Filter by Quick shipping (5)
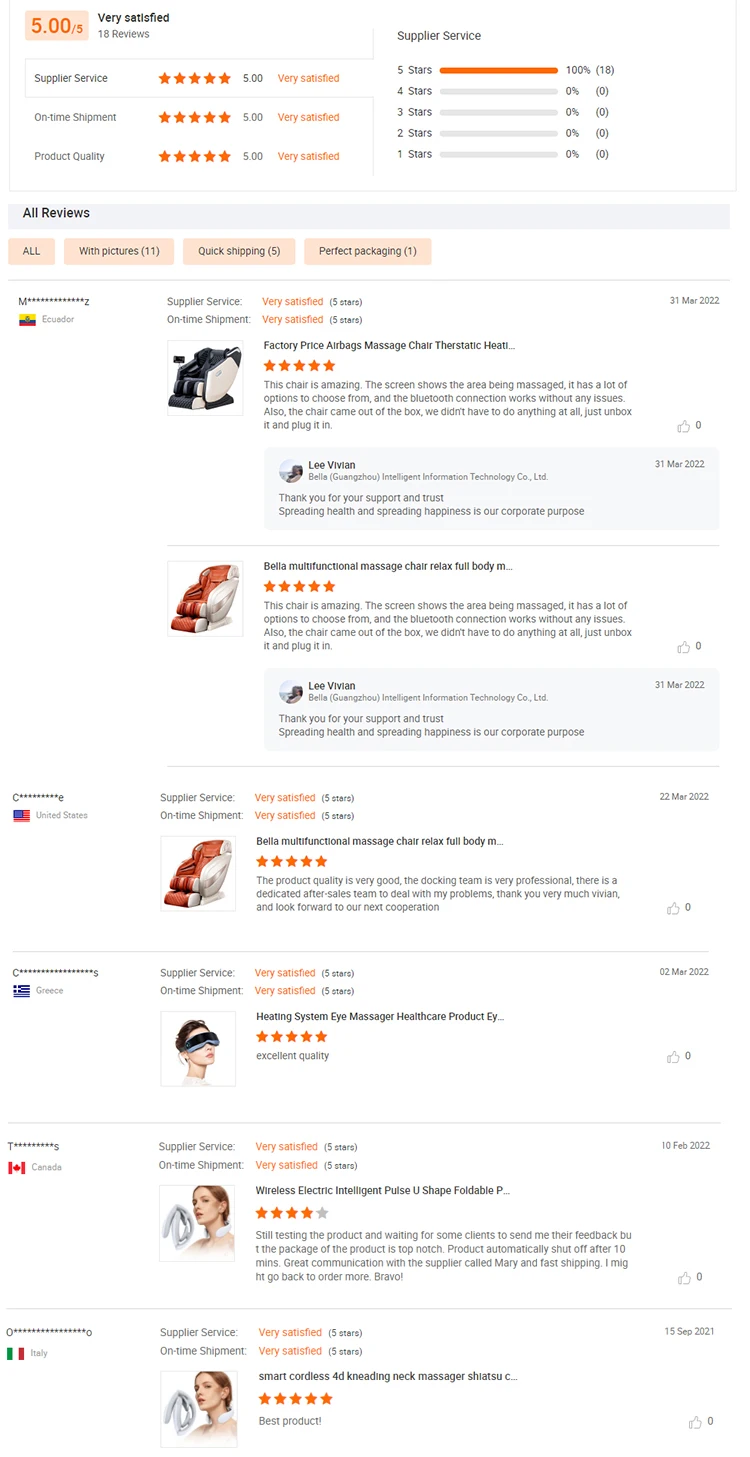Screen dimensions: 750x1457 [x=239, y=251]
